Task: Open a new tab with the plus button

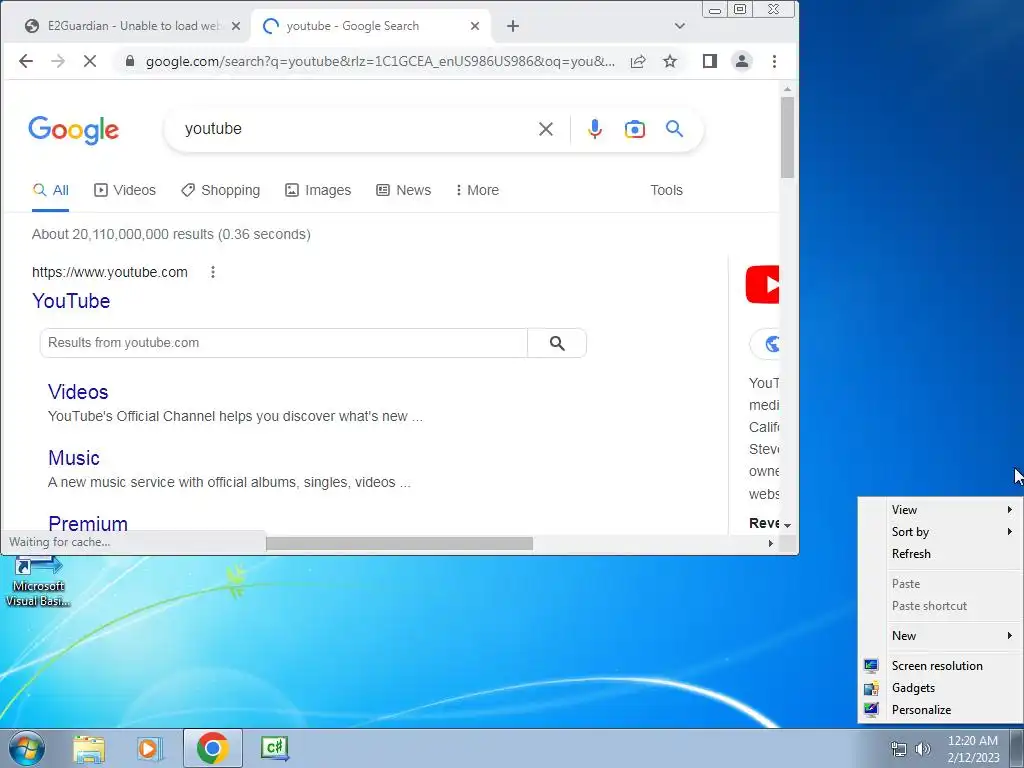Action: 513,26
